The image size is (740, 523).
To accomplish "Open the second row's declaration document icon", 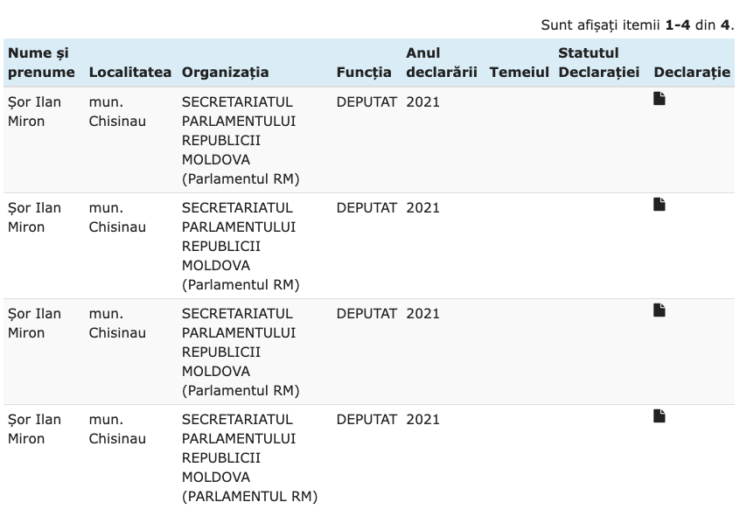I will point(659,204).
